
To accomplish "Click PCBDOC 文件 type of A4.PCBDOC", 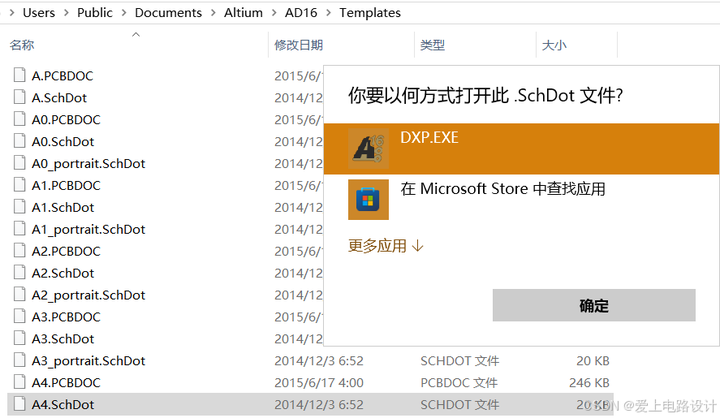I will coord(459,383).
